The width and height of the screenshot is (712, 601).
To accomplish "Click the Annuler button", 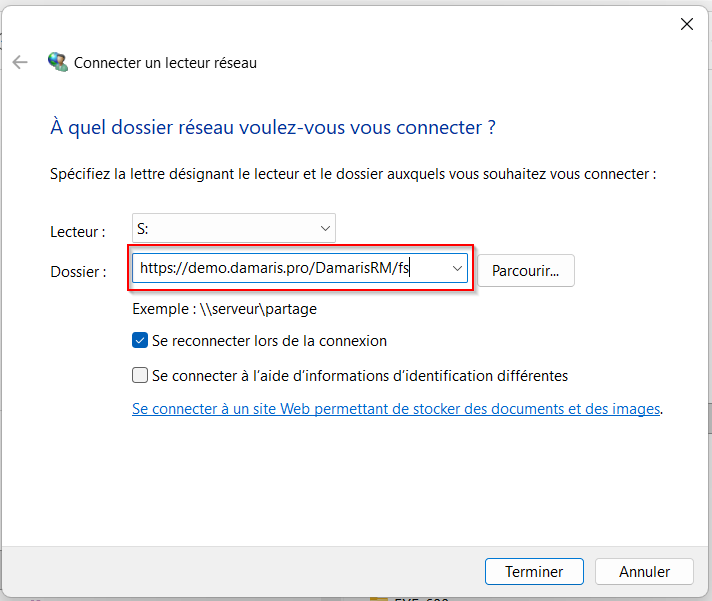I will click(x=644, y=572).
